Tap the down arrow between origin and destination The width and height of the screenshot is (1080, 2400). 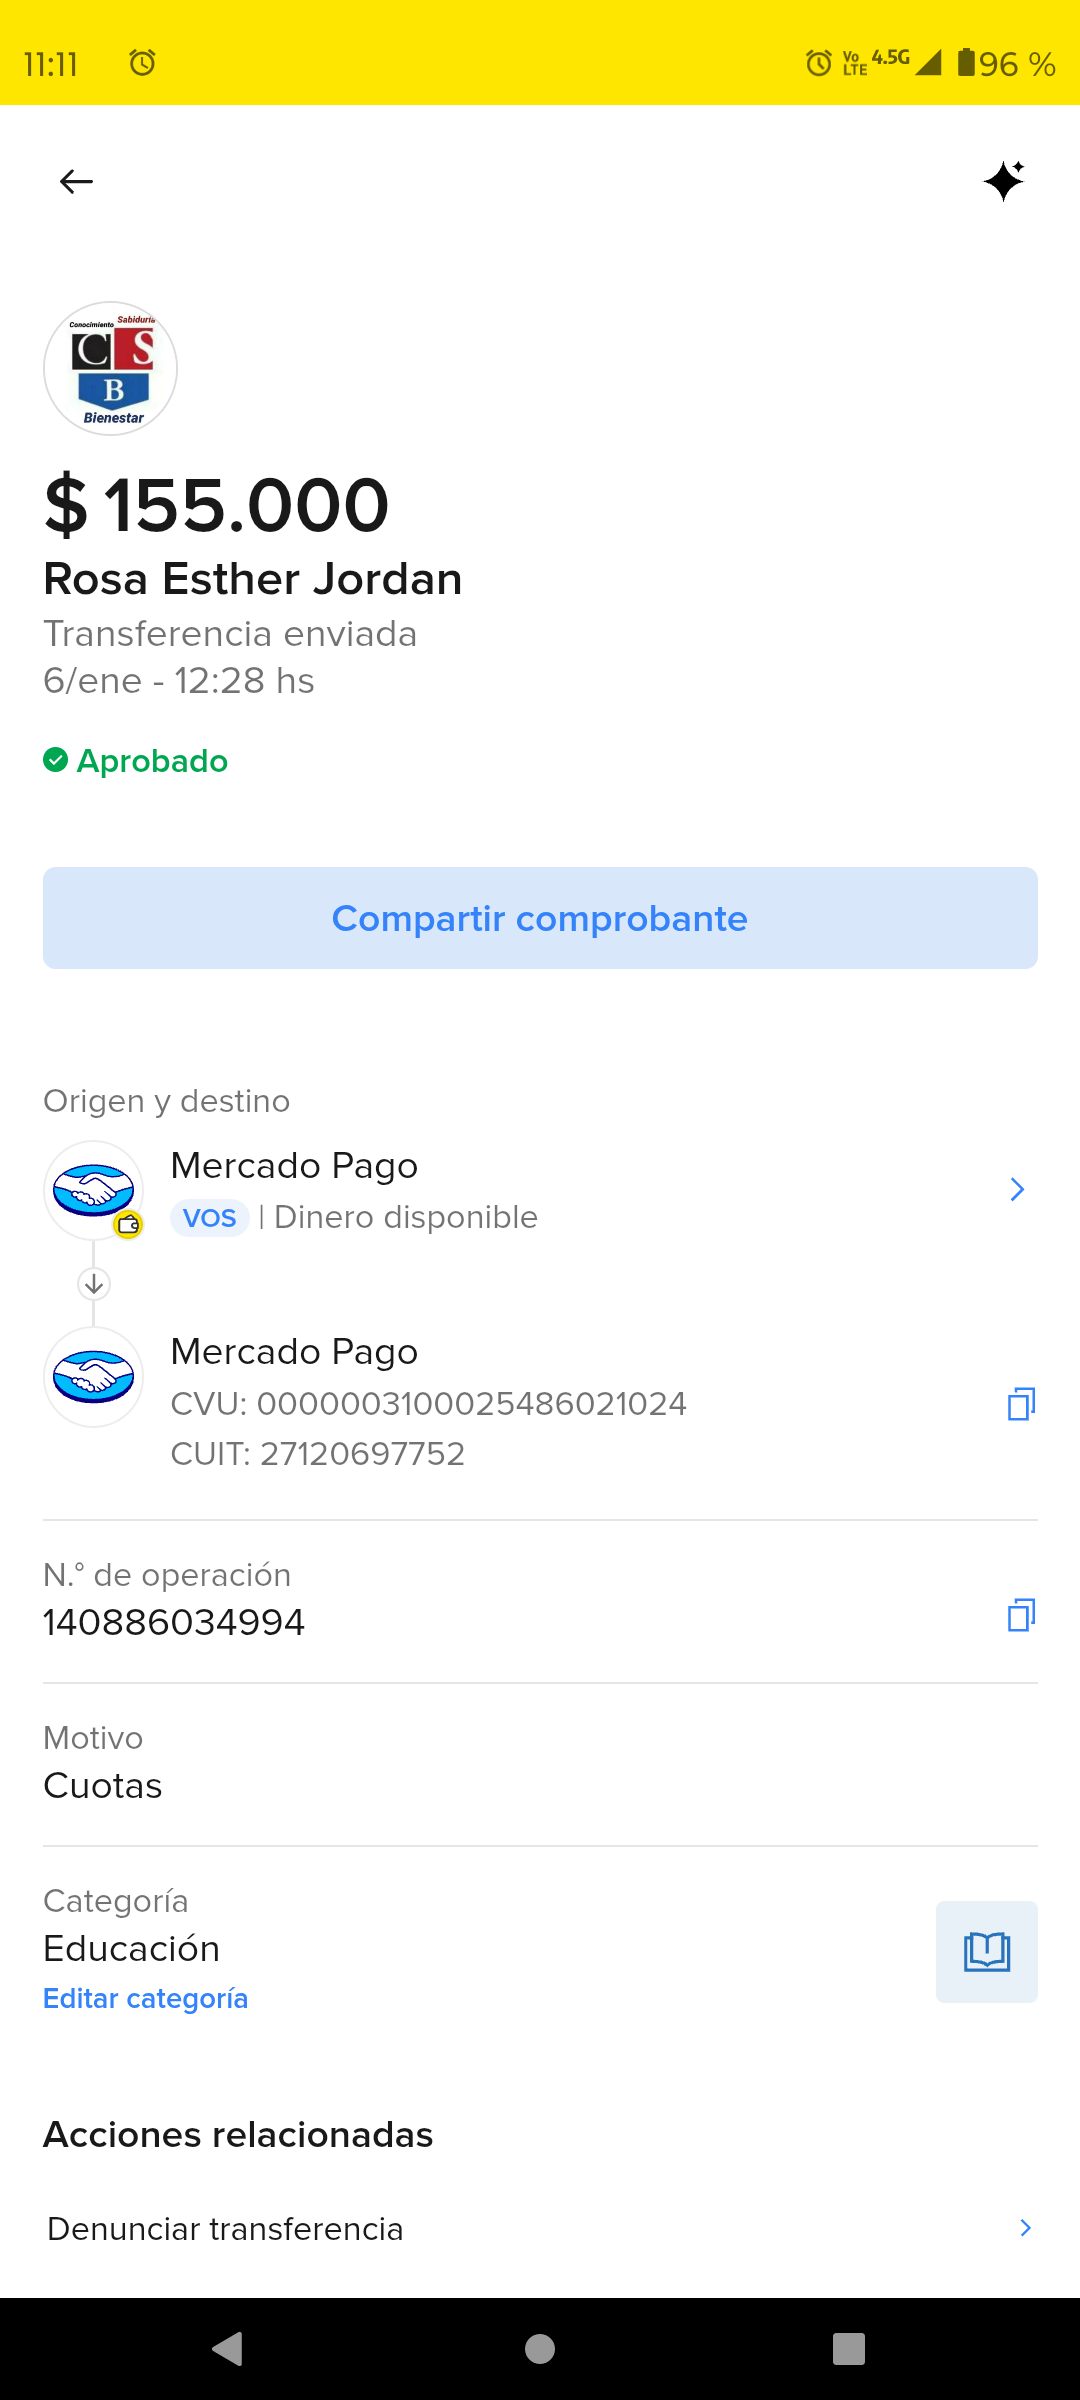(94, 1283)
